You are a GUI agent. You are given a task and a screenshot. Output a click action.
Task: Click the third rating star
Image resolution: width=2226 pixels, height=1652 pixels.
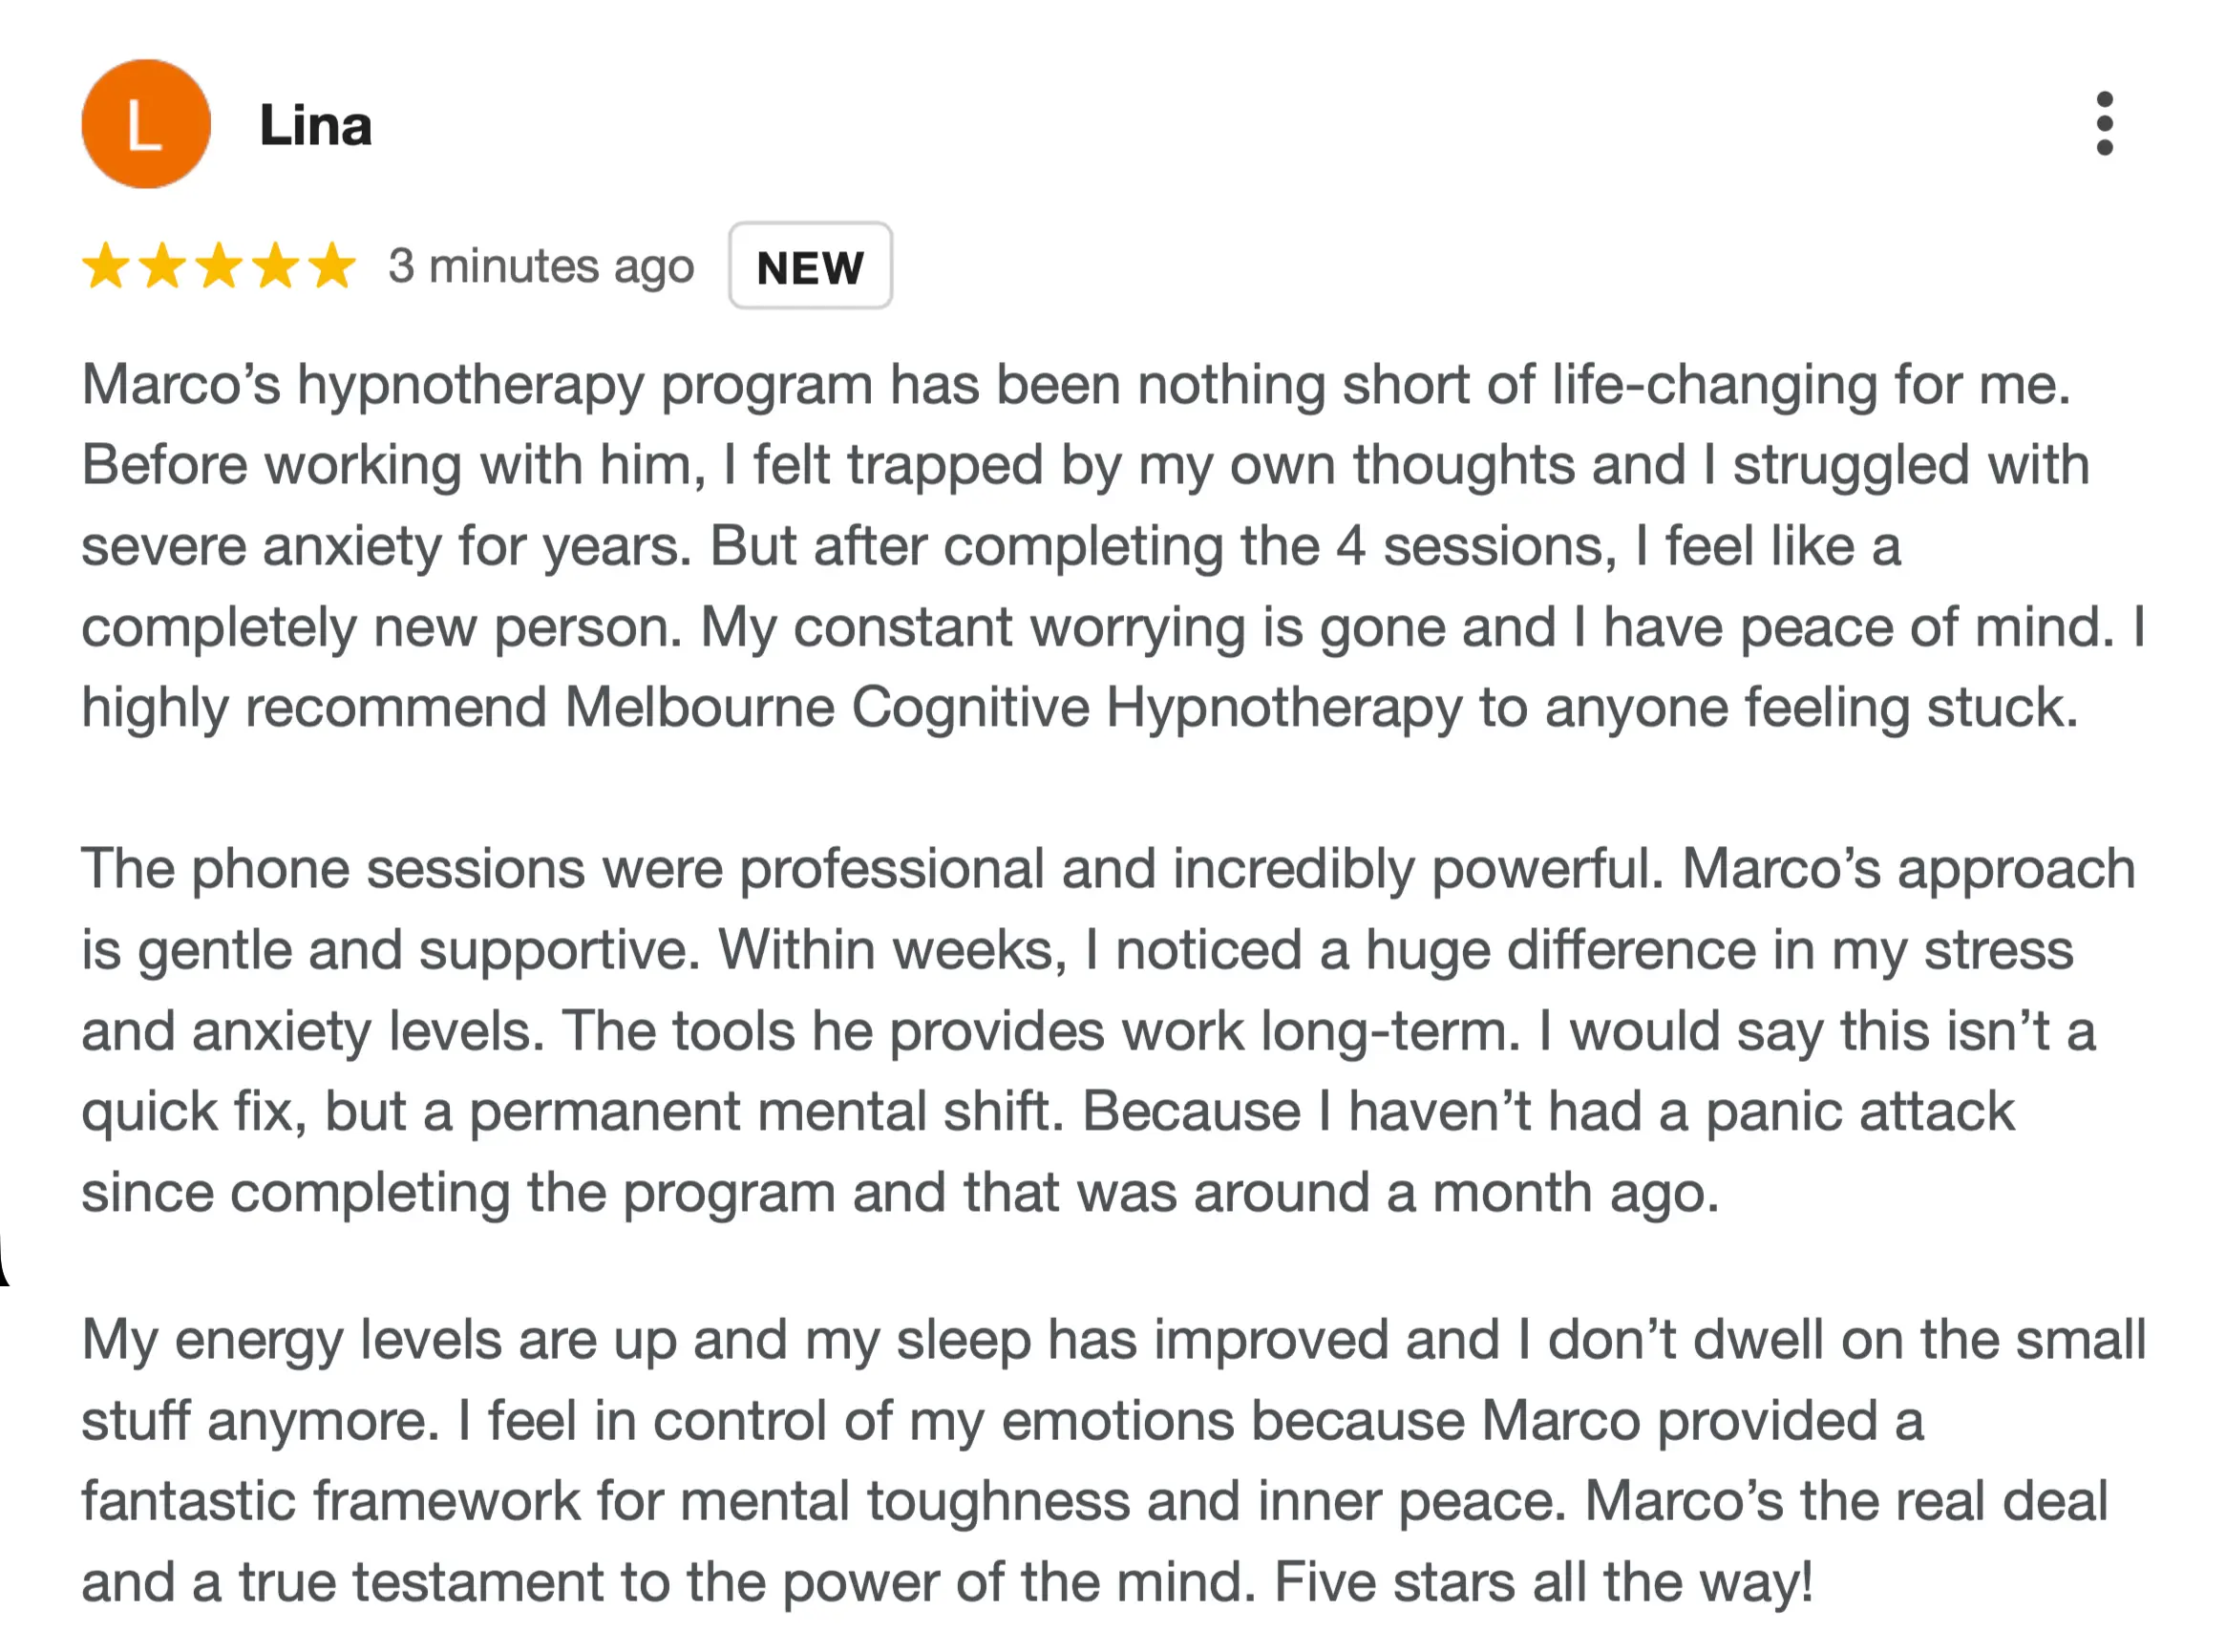point(219,267)
